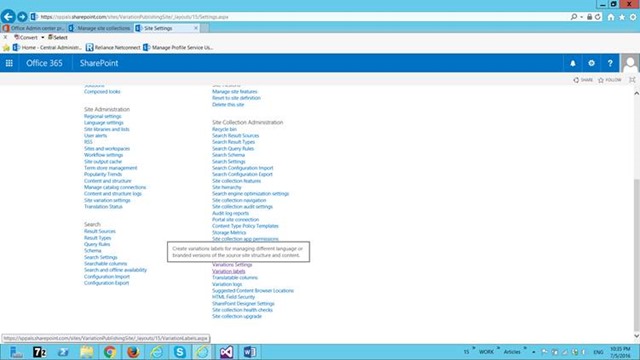This screenshot has height=360, width=640.
Task: Open the settings gear in the Office bar
Action: (x=591, y=63)
